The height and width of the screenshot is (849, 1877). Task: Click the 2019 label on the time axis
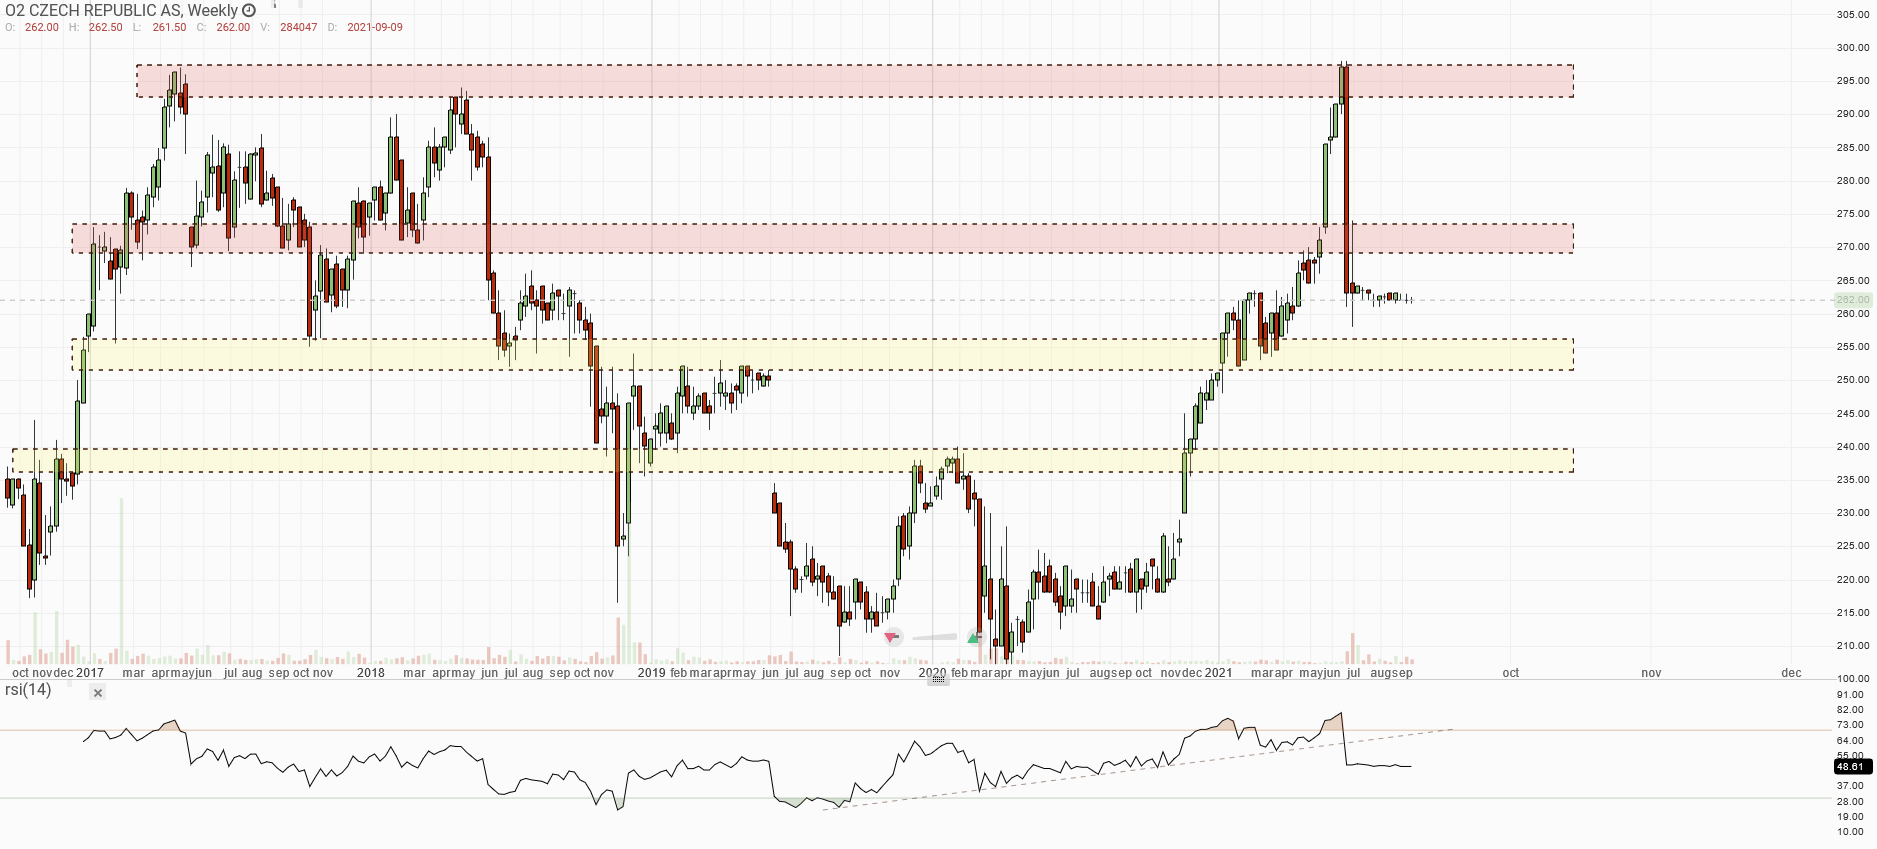coord(651,673)
